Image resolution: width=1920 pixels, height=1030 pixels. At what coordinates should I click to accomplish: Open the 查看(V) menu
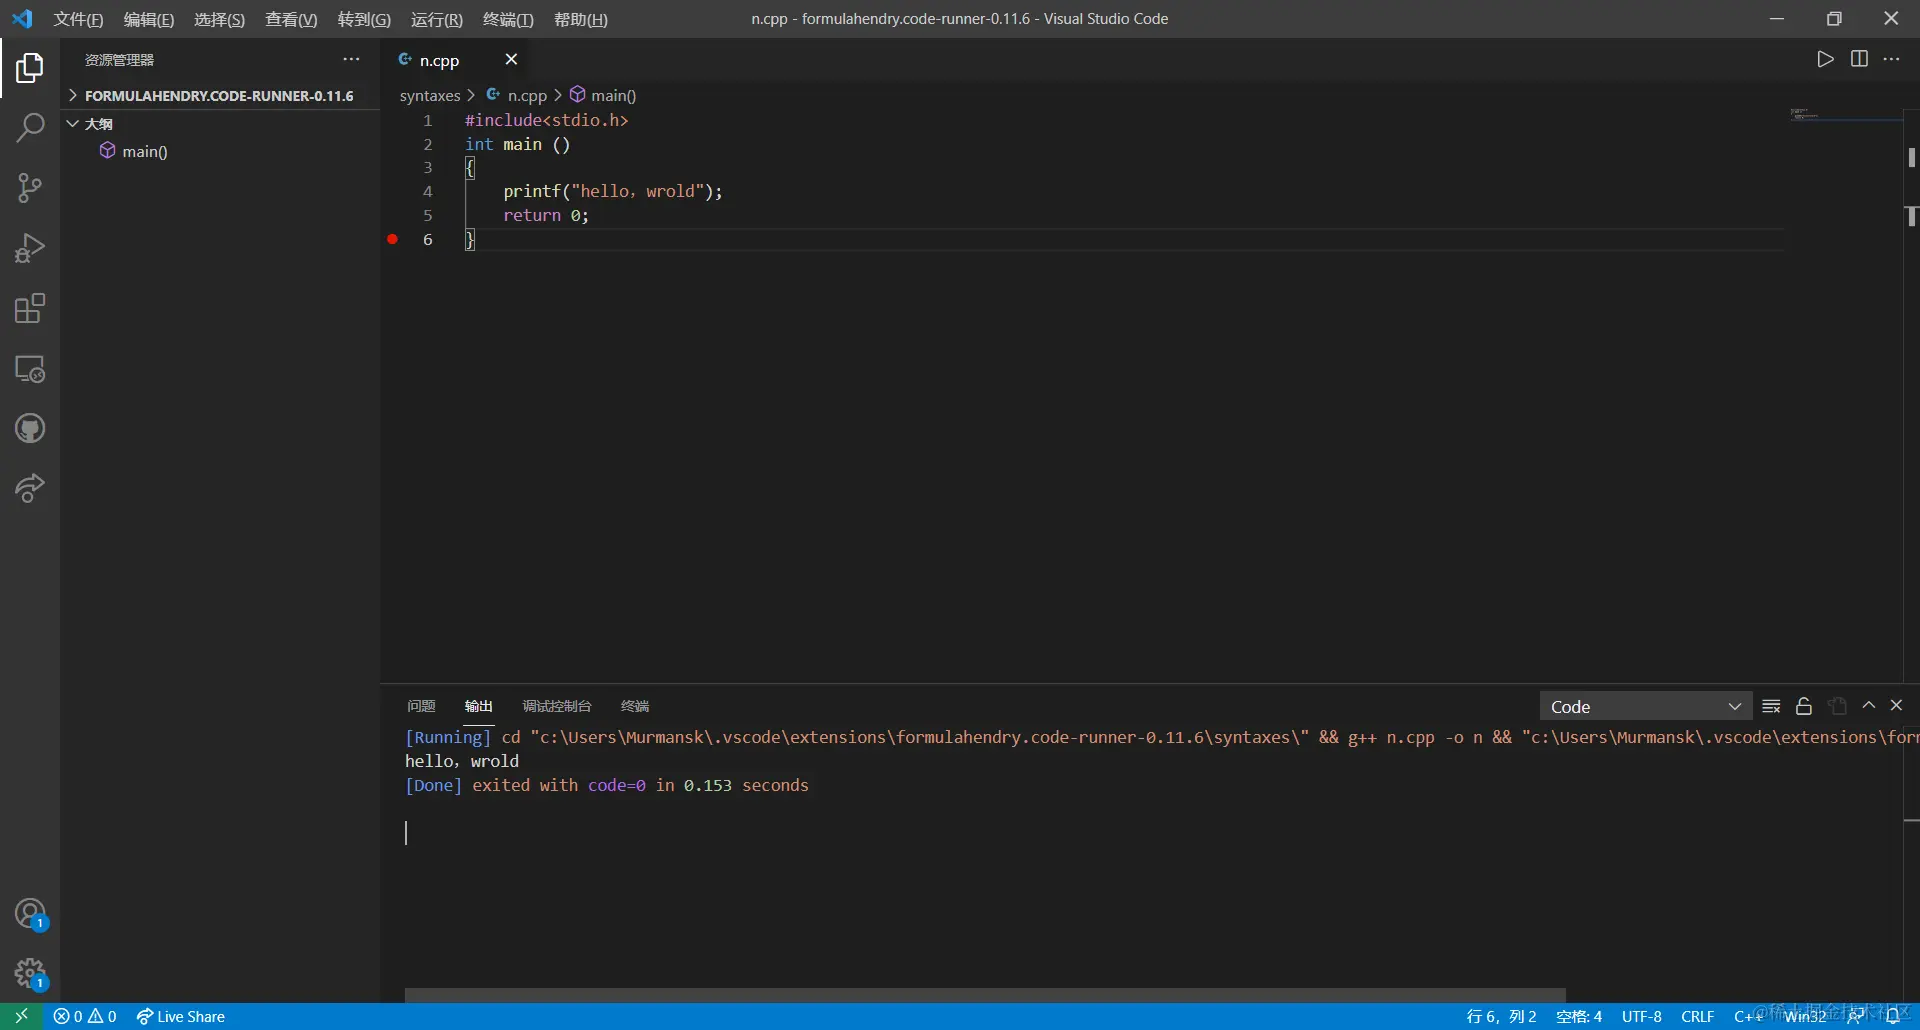(x=291, y=19)
